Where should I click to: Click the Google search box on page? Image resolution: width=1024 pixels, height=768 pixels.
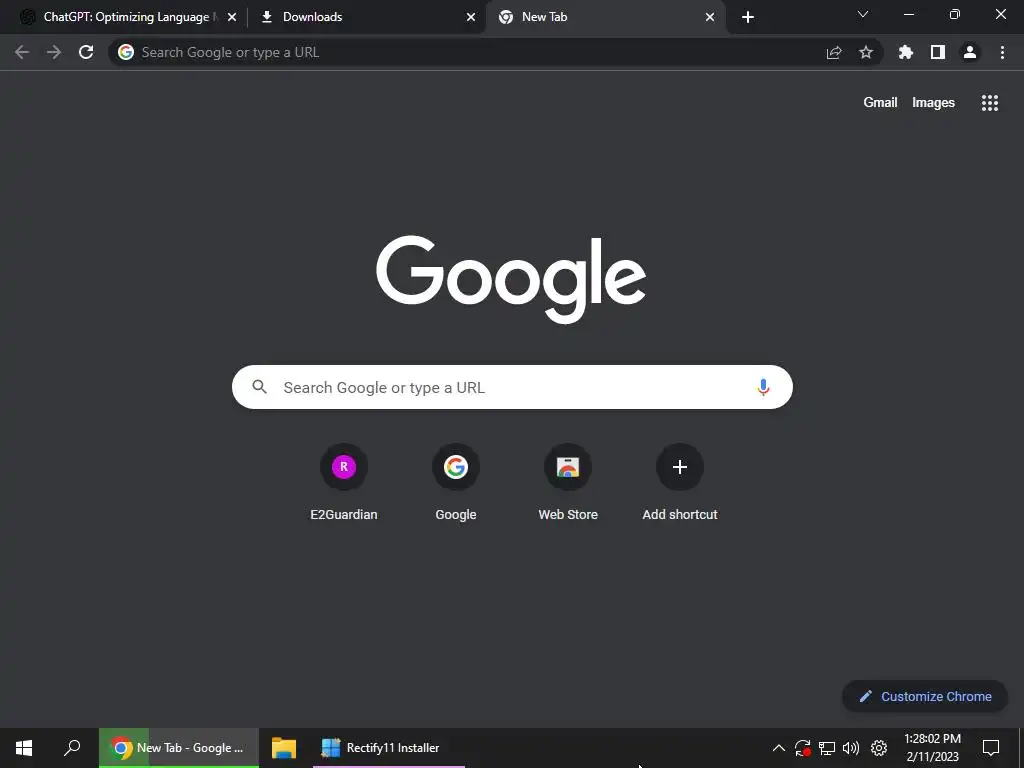click(x=512, y=387)
